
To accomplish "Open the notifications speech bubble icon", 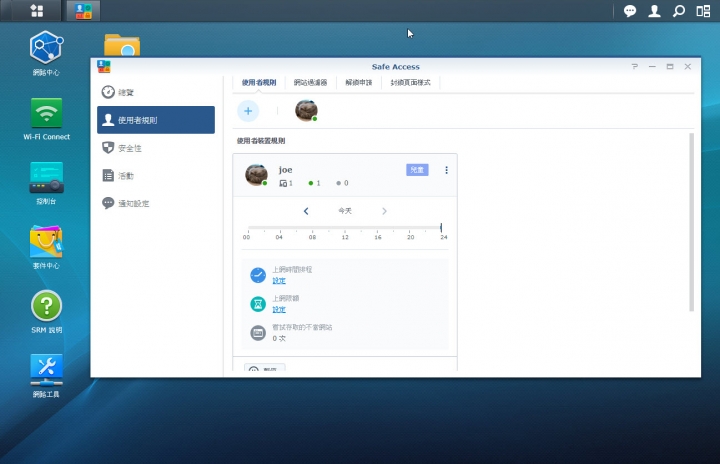I will pos(630,11).
